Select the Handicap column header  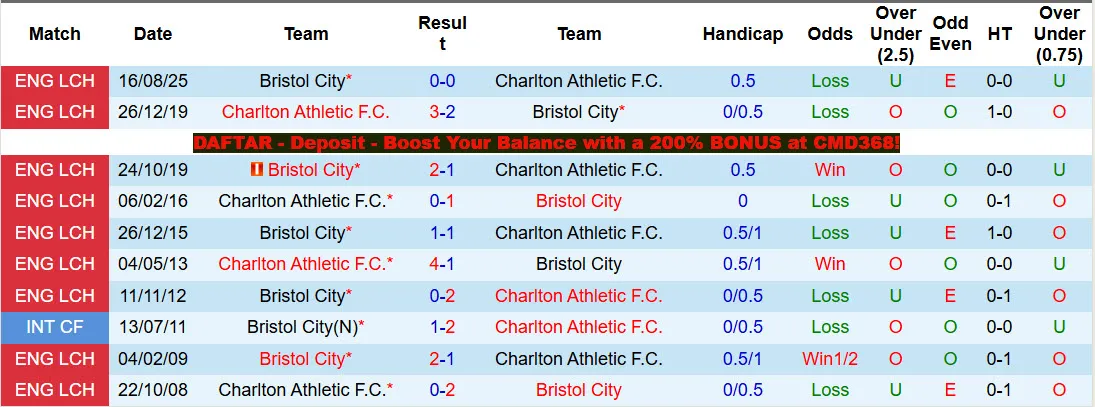pyautogui.click(x=742, y=34)
